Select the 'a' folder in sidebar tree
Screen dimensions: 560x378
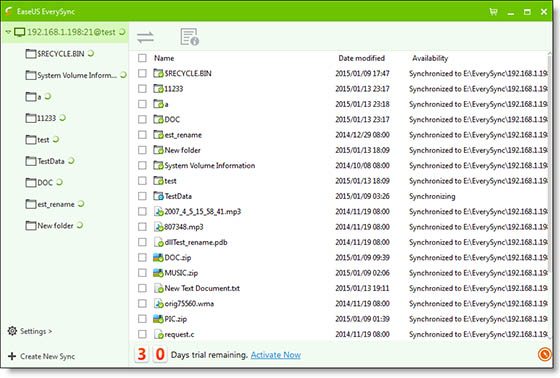(39, 97)
